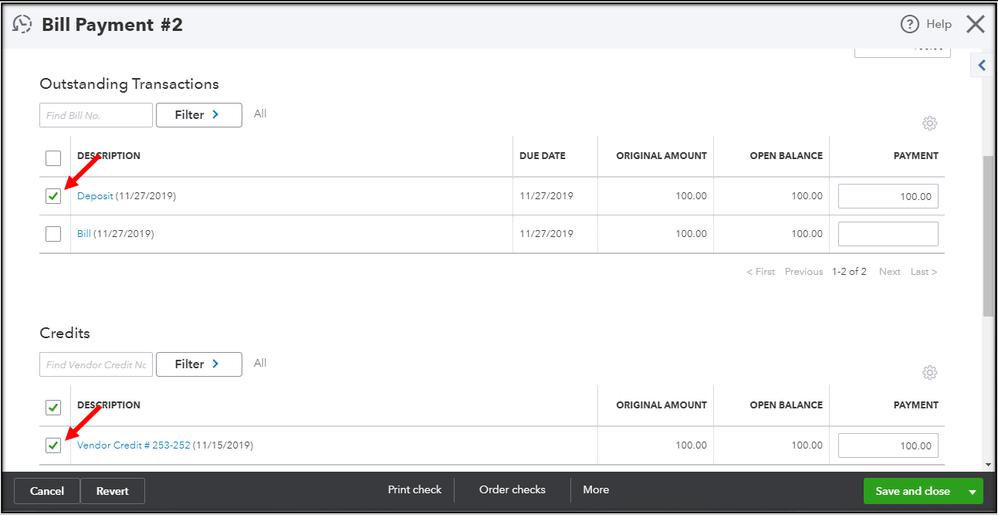Image resolution: width=998 pixels, height=515 pixels.
Task: Edit the Vendor Credit payment amount field
Action: (888, 446)
